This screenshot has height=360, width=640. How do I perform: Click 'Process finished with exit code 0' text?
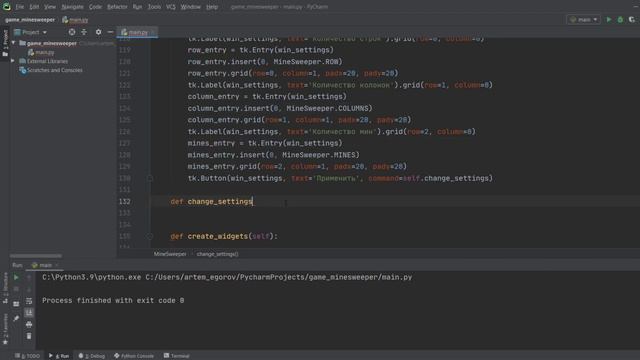113,300
